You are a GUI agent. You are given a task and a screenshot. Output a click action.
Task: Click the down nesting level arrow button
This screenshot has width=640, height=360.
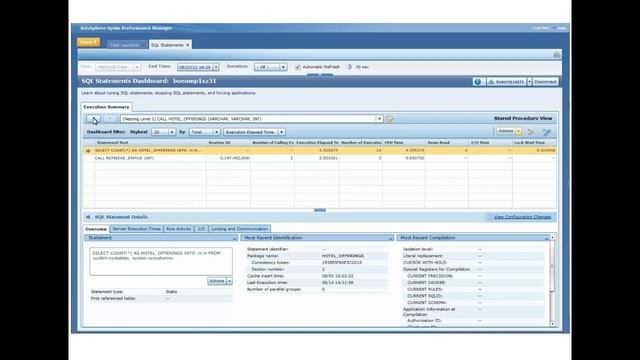pos(109,119)
